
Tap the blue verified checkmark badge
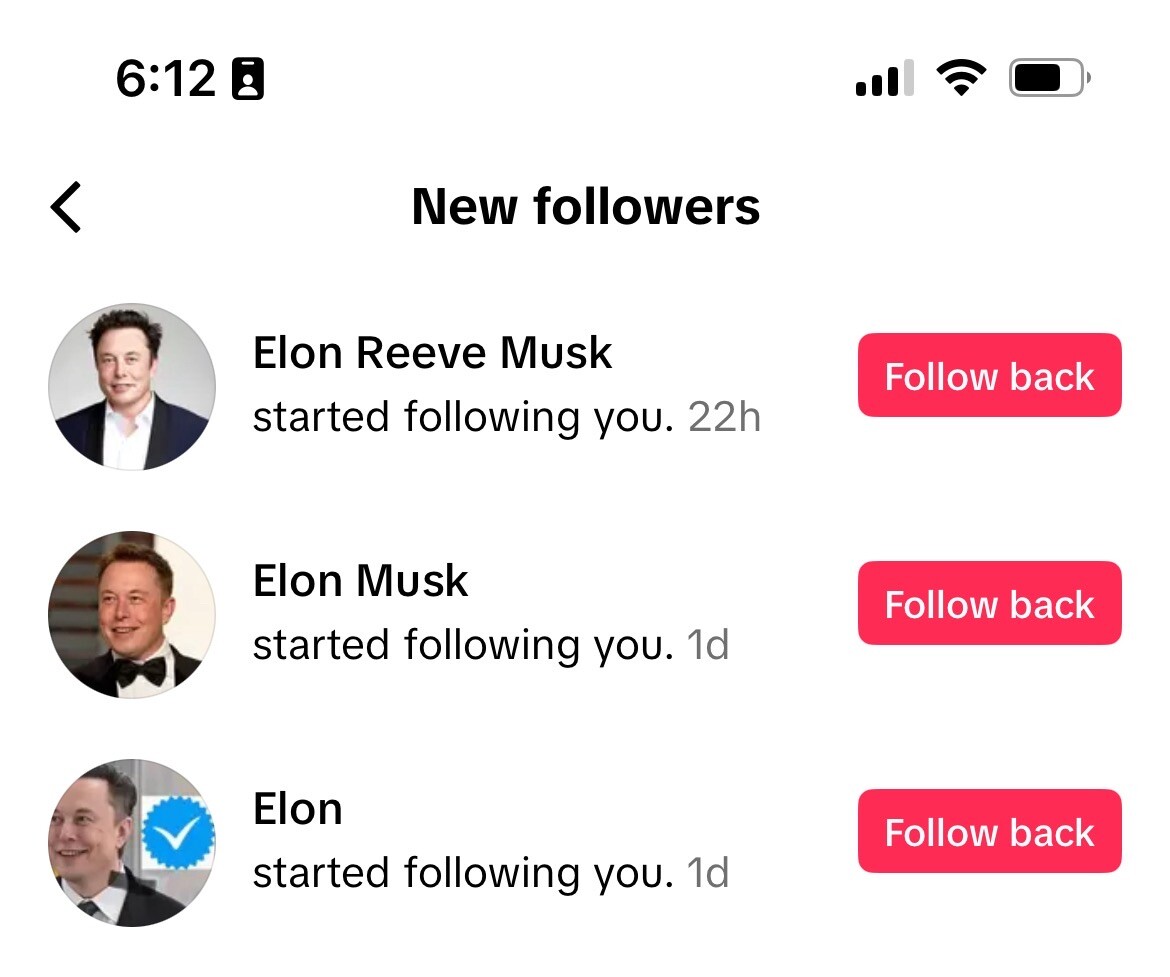click(x=178, y=832)
